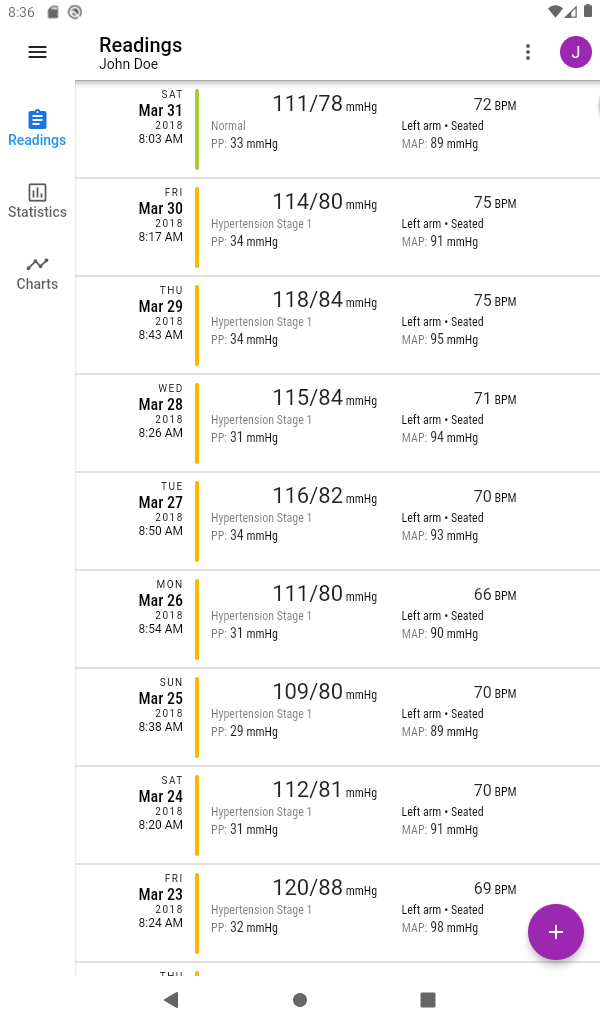Open the Mar 23 reading 120/88
The image size is (600, 1024).
point(338,913)
